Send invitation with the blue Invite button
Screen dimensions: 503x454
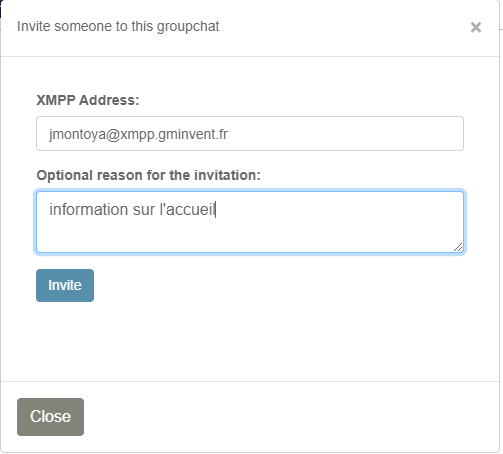pyautogui.click(x=65, y=285)
